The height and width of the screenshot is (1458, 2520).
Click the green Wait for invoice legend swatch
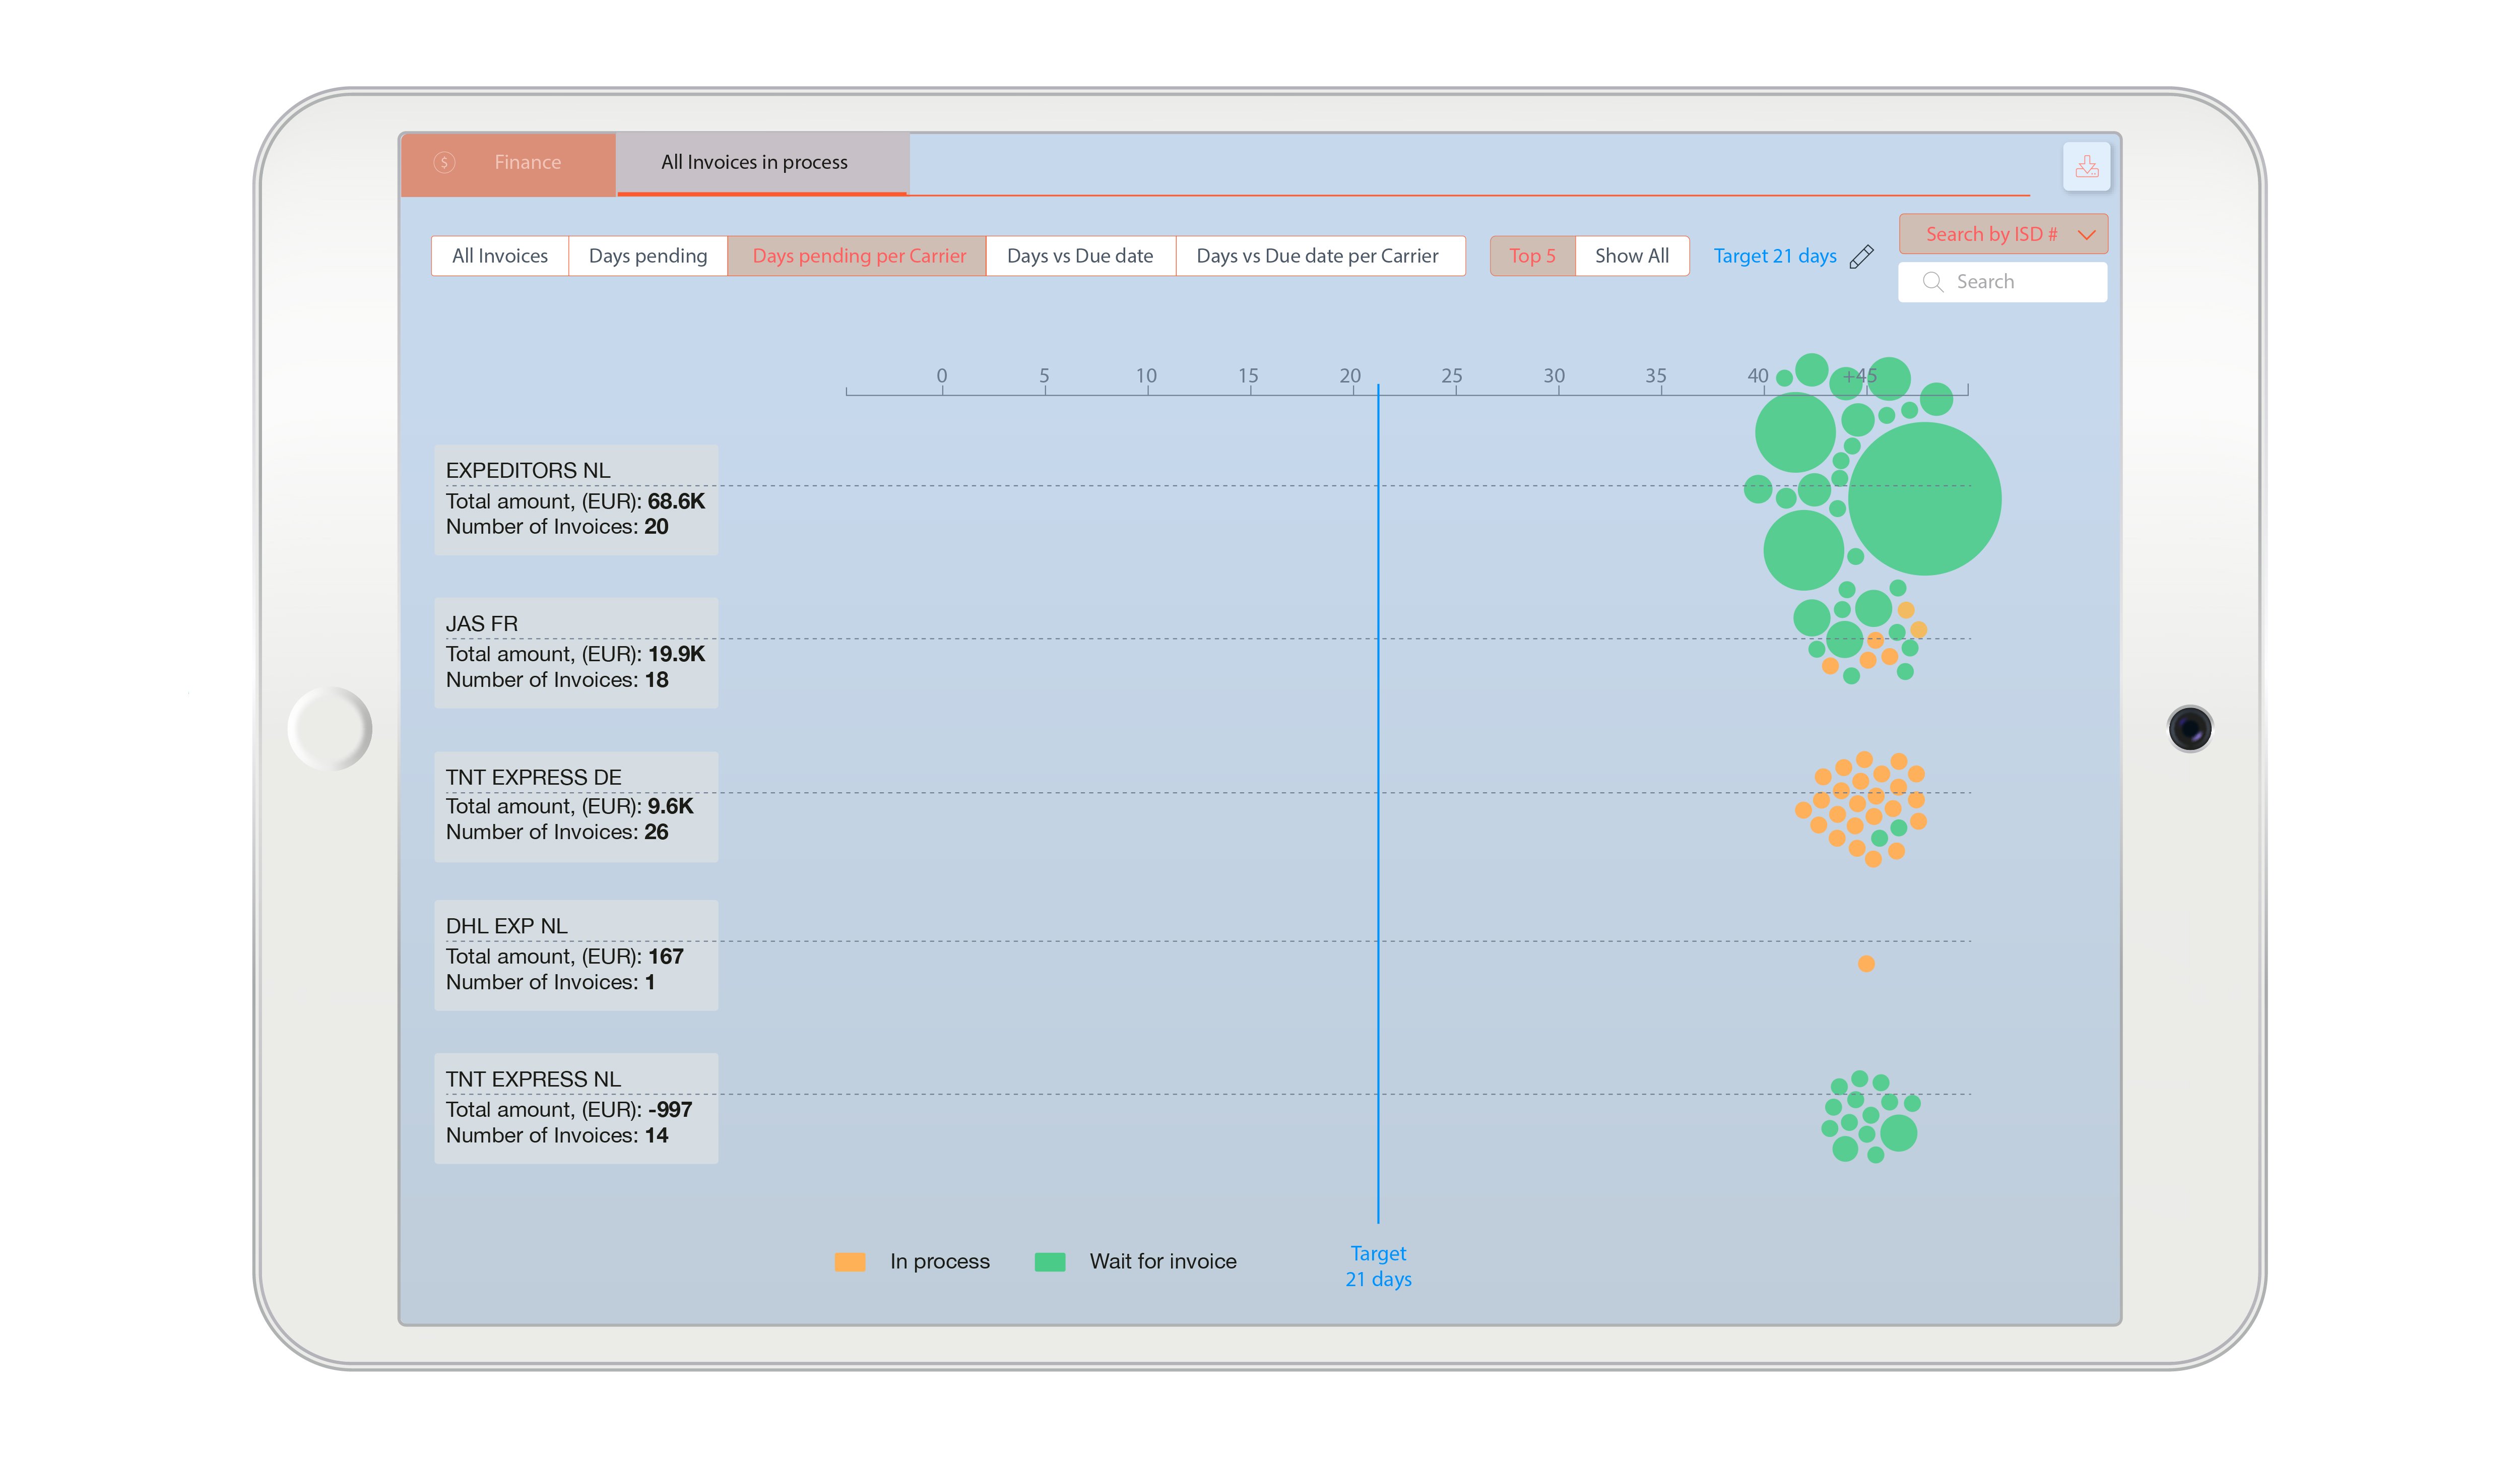coord(1049,1262)
